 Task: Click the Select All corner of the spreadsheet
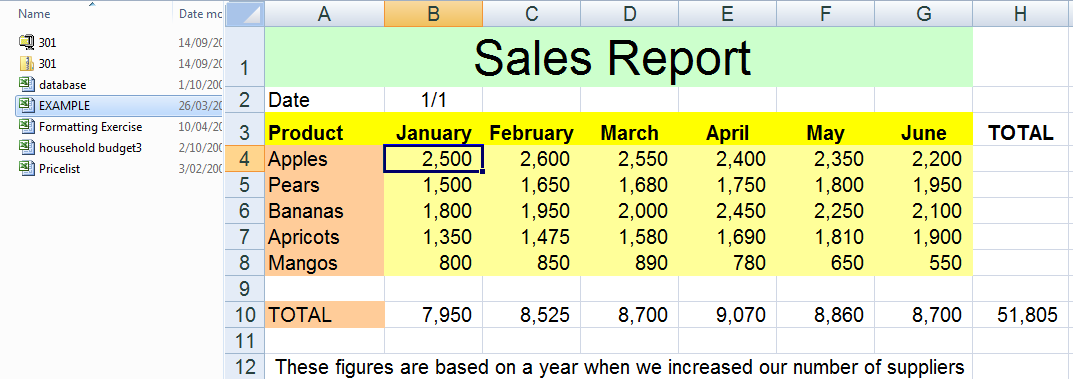click(245, 13)
